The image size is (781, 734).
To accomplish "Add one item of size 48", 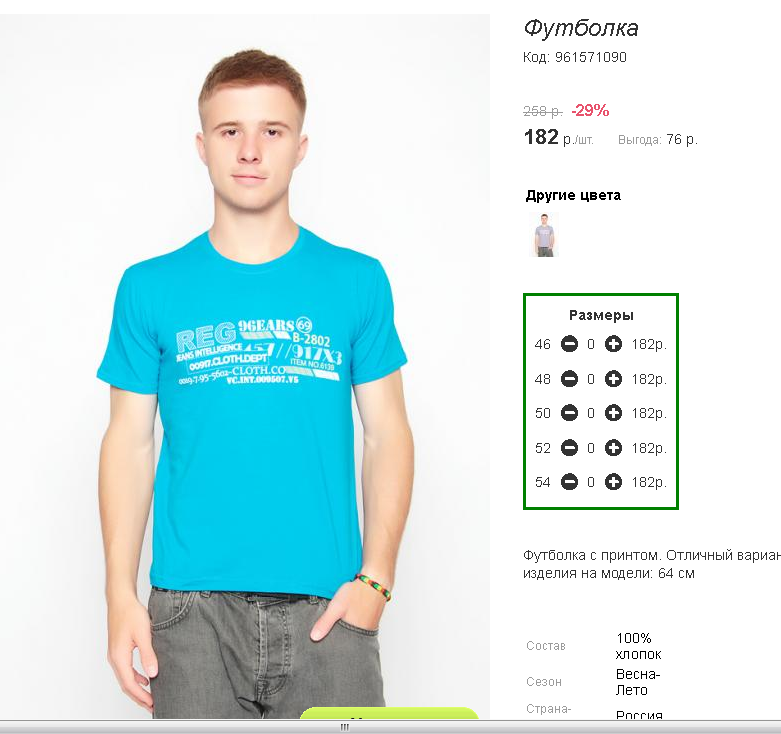I will point(613,379).
